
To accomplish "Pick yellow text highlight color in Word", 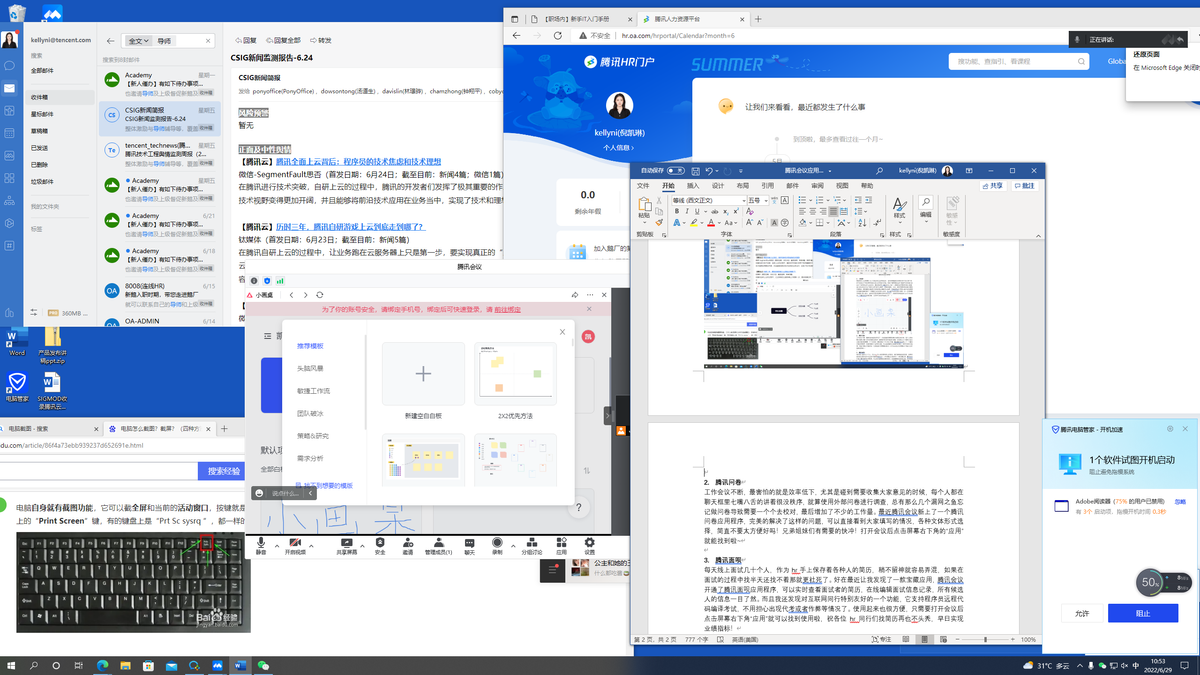I will click(693, 223).
